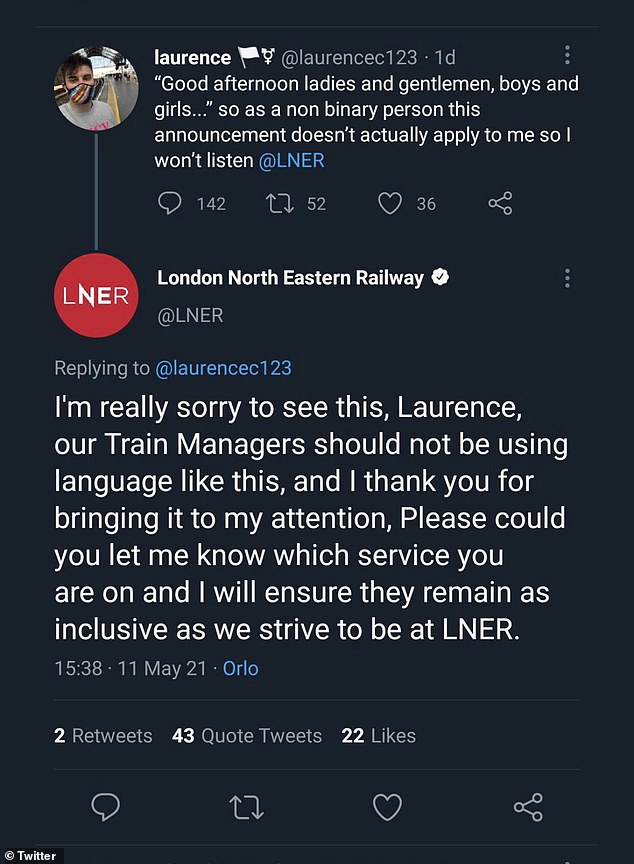The width and height of the screenshot is (634, 864).
Task: Retweet laurence's tweet with 52 retweets
Action: pos(277,204)
